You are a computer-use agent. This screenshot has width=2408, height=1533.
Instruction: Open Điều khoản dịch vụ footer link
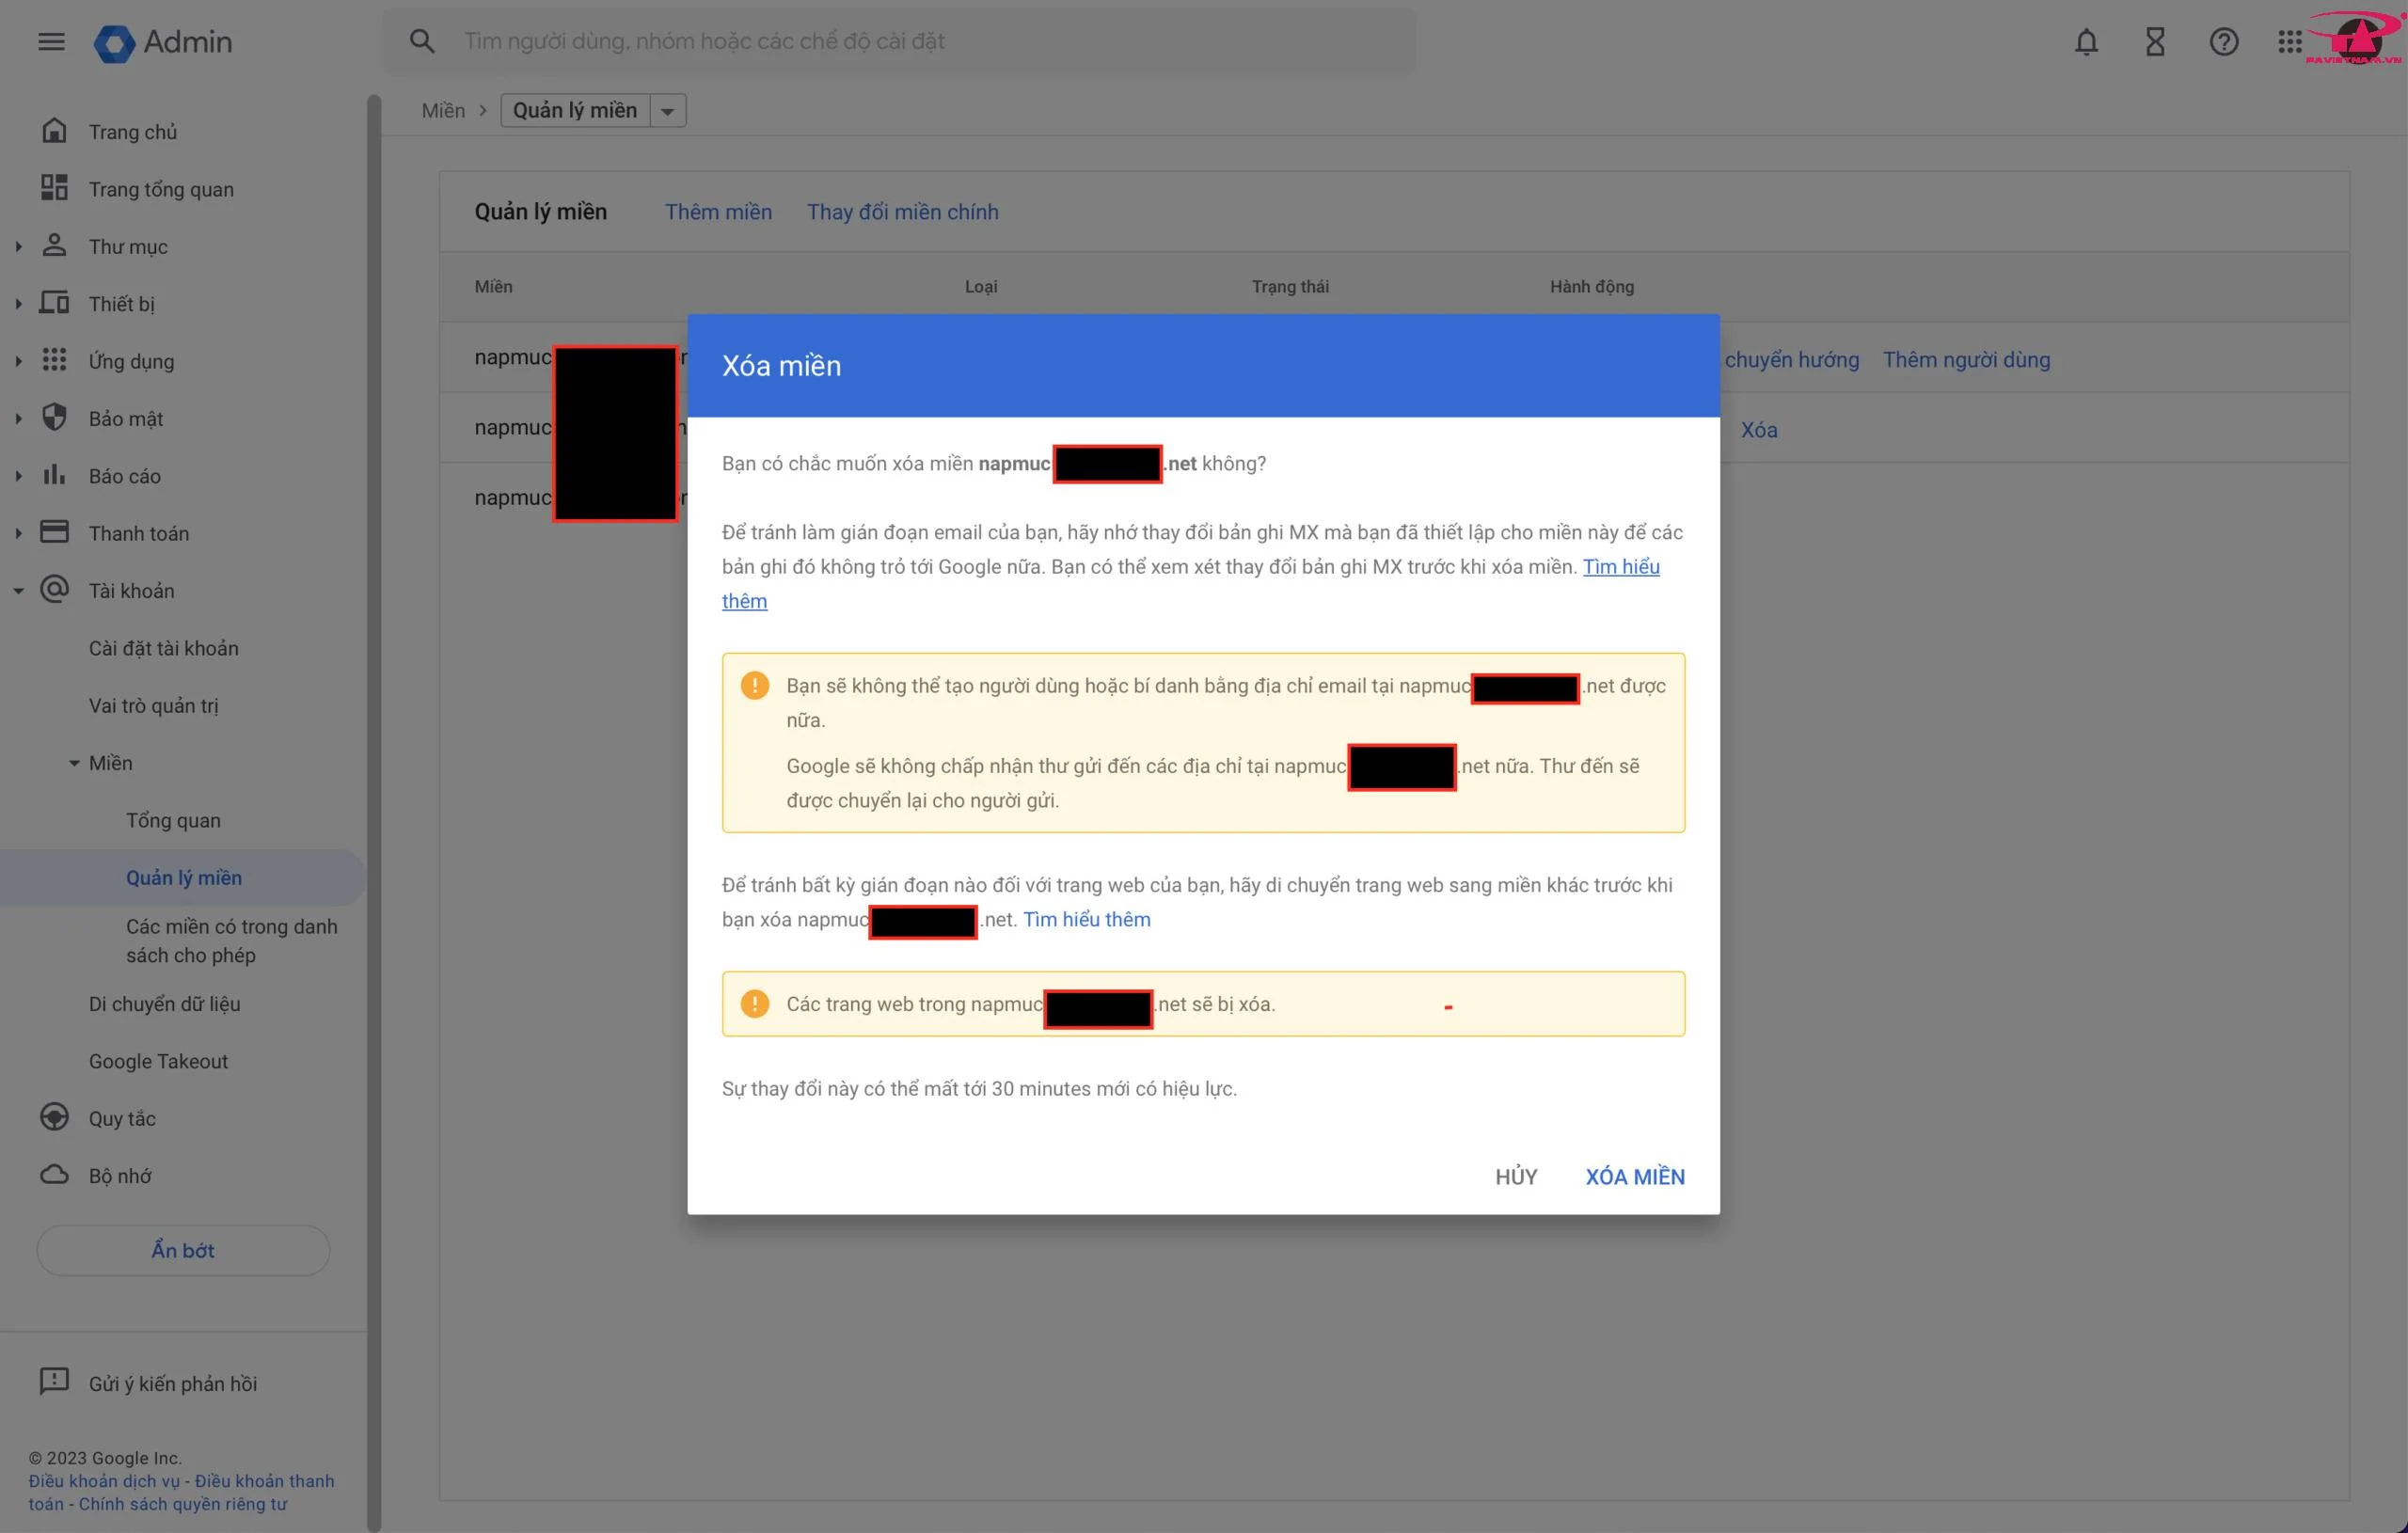[x=104, y=1480]
